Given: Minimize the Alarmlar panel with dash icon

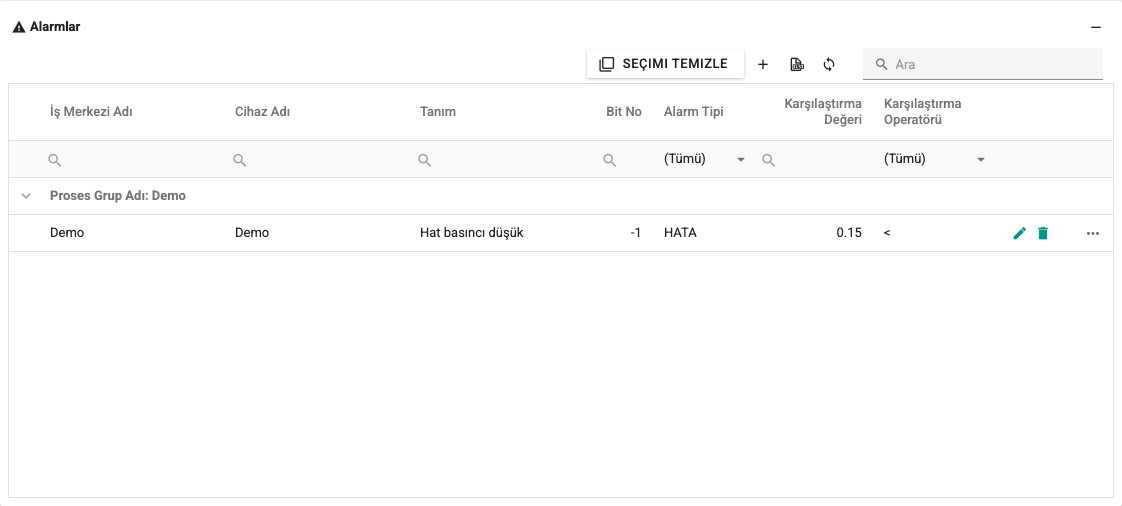Looking at the screenshot, I should pyautogui.click(x=1096, y=27).
